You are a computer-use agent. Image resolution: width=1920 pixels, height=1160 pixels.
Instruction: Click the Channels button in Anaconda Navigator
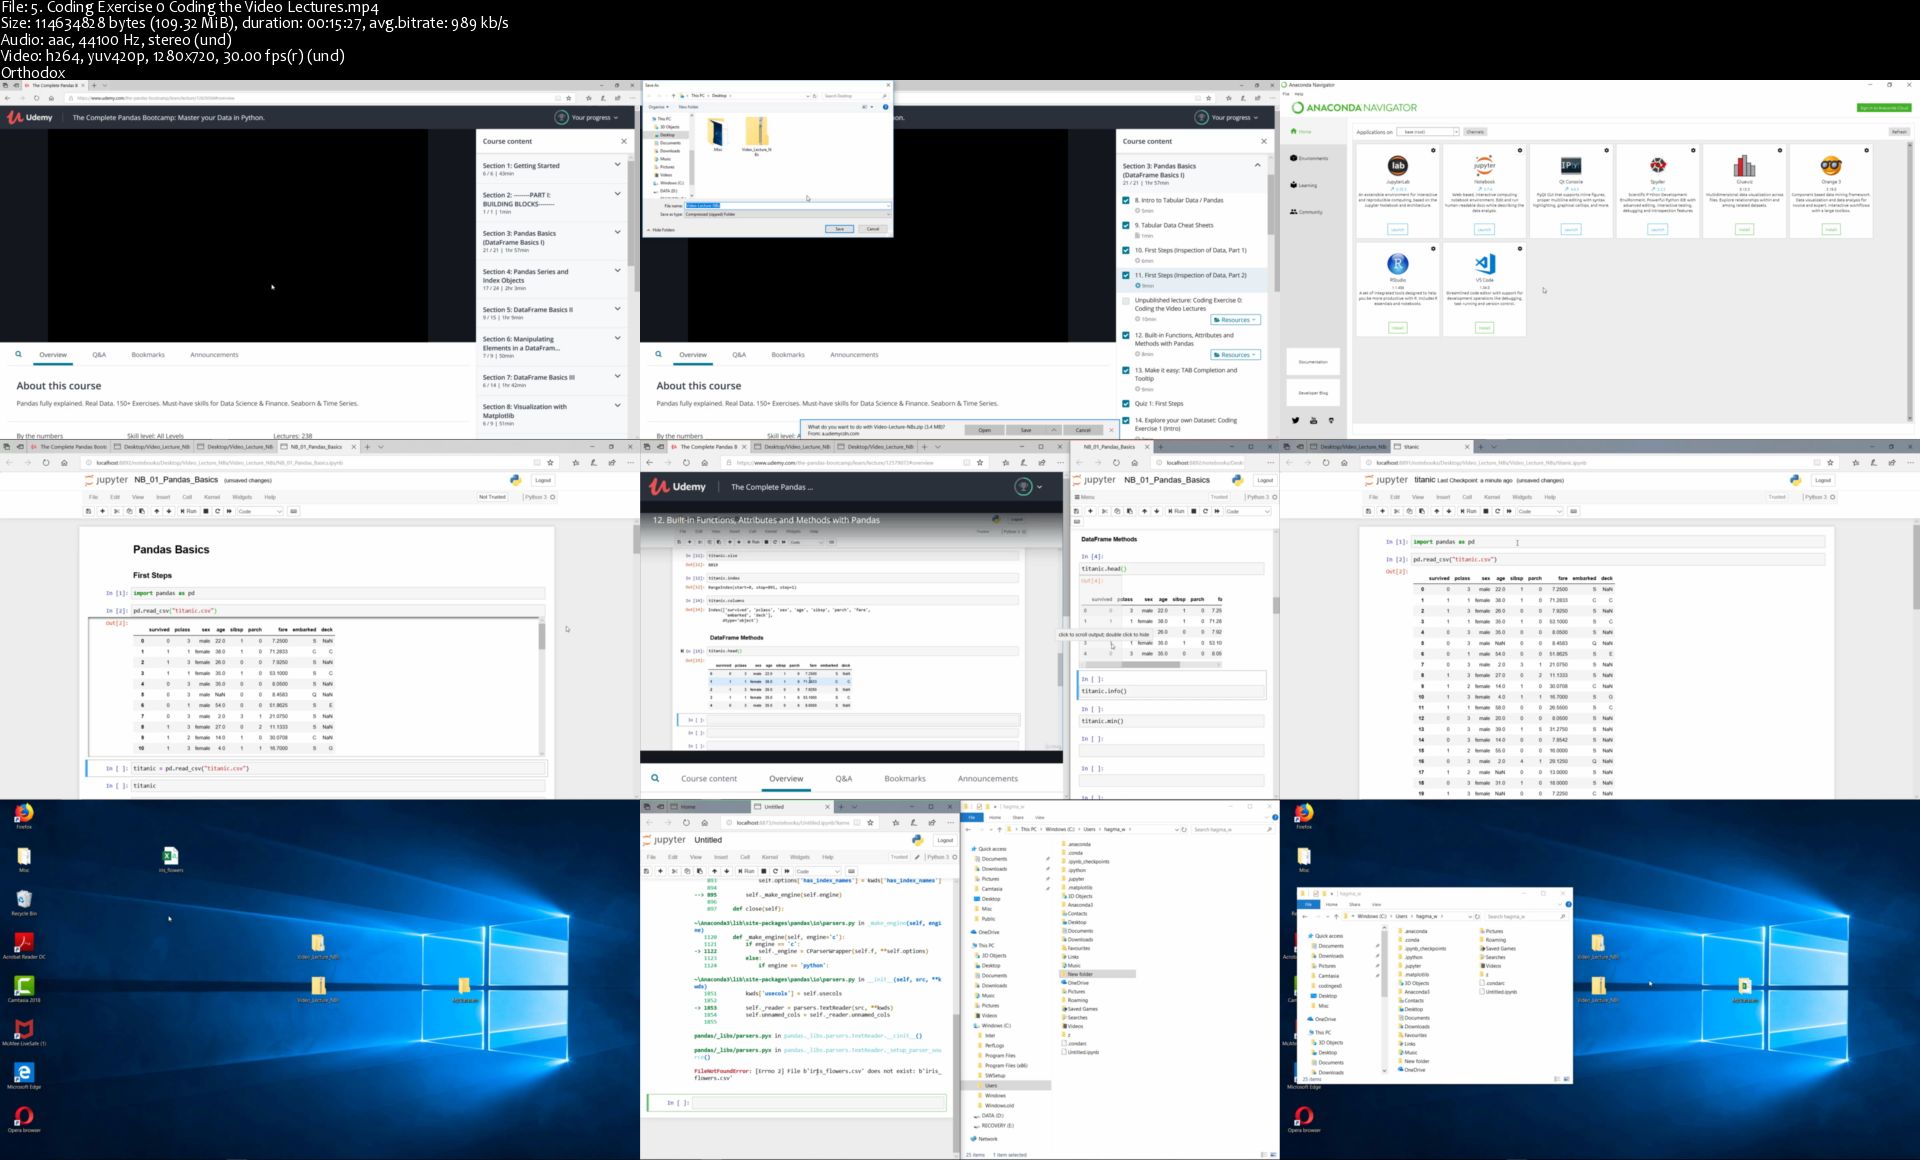[x=1475, y=131]
